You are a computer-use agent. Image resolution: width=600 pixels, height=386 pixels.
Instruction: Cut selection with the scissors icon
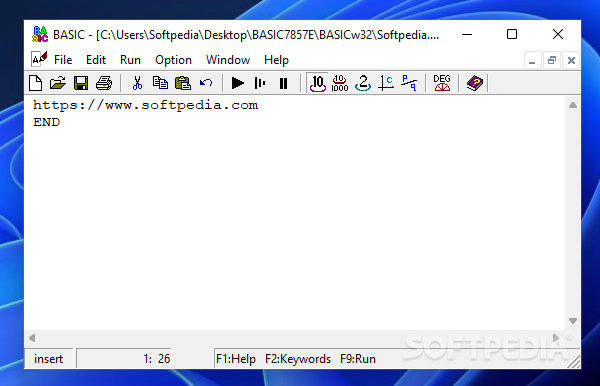[x=137, y=83]
